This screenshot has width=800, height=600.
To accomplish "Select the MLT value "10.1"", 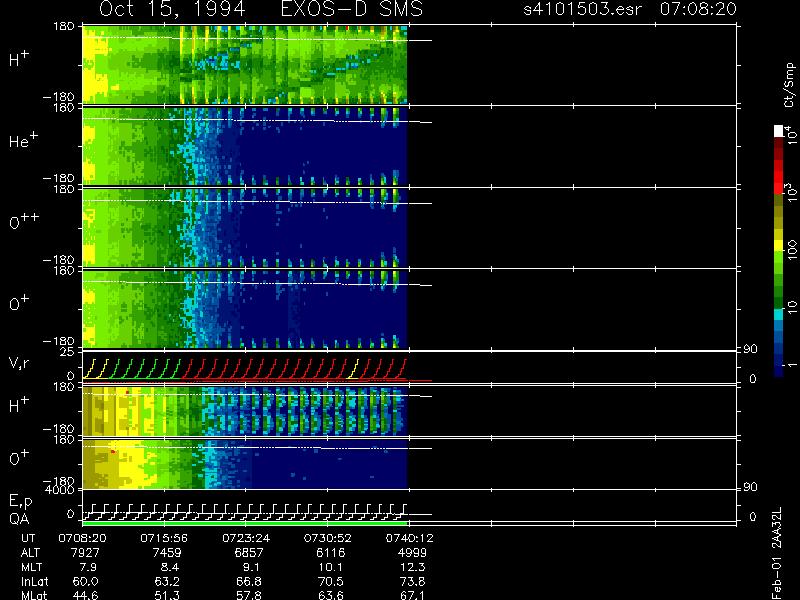I will tap(330, 567).
